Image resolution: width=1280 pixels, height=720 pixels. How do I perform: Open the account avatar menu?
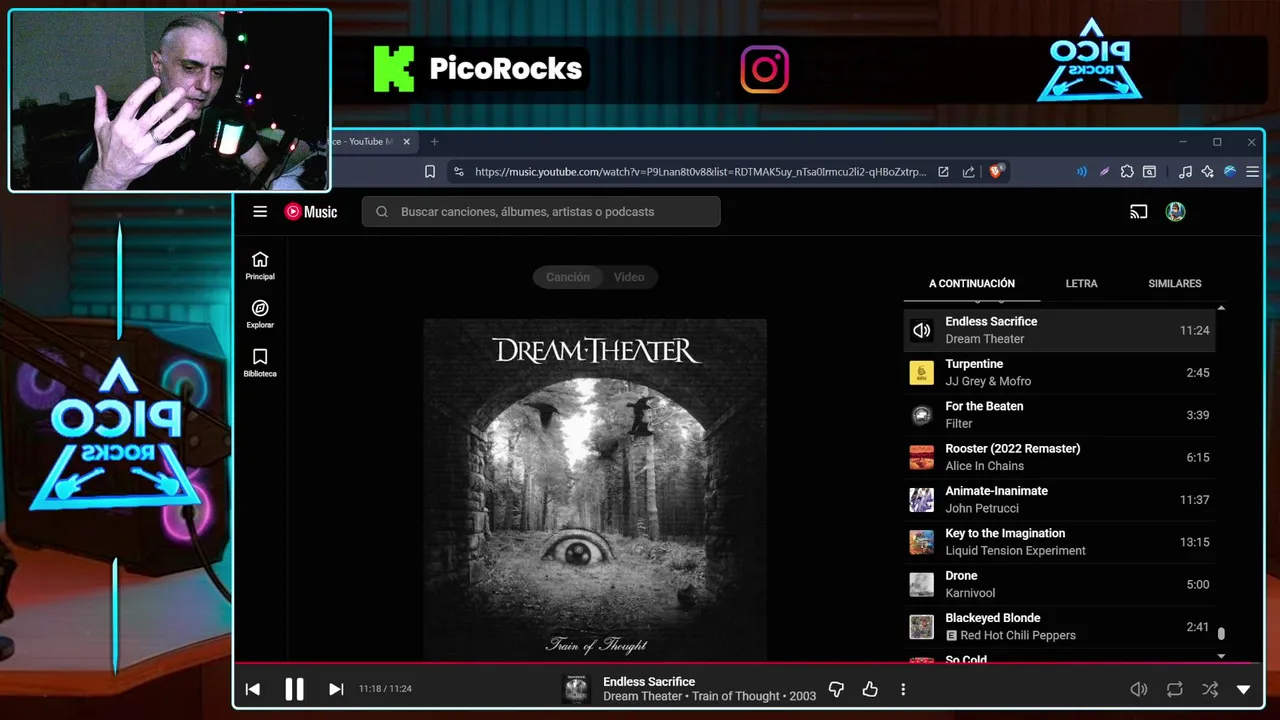pyautogui.click(x=1176, y=212)
